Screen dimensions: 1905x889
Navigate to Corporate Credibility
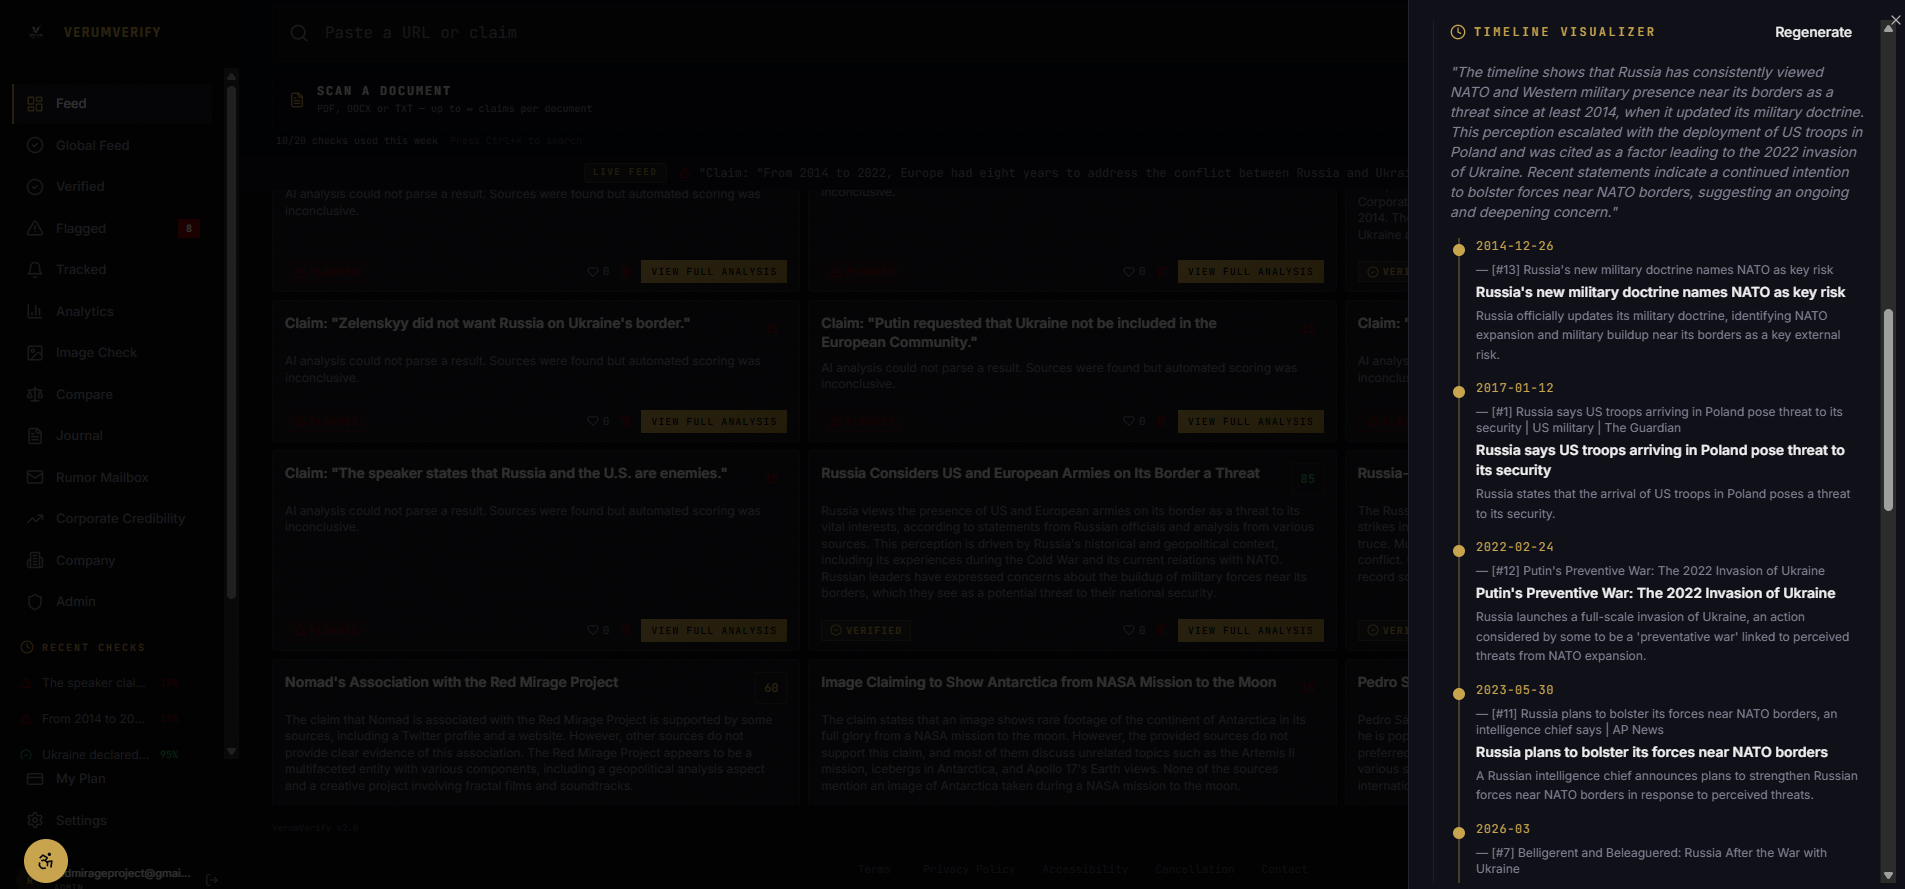(112, 519)
